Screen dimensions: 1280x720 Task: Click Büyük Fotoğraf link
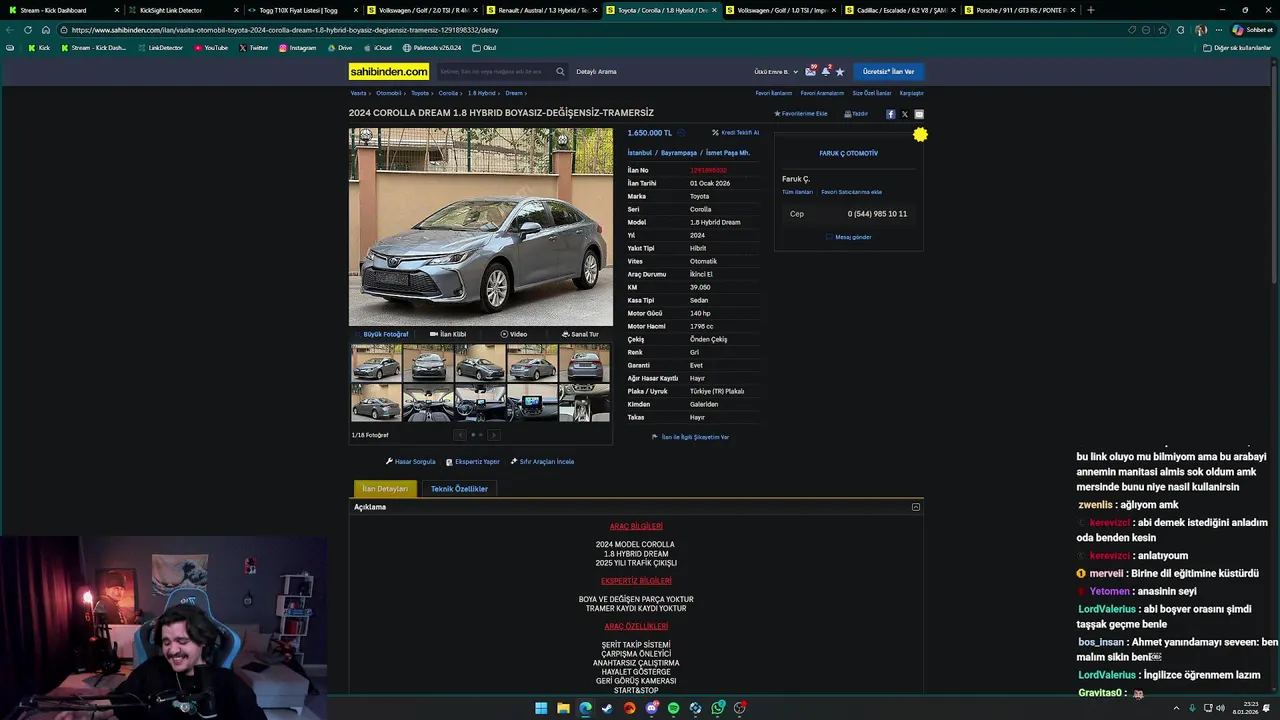[381, 334]
